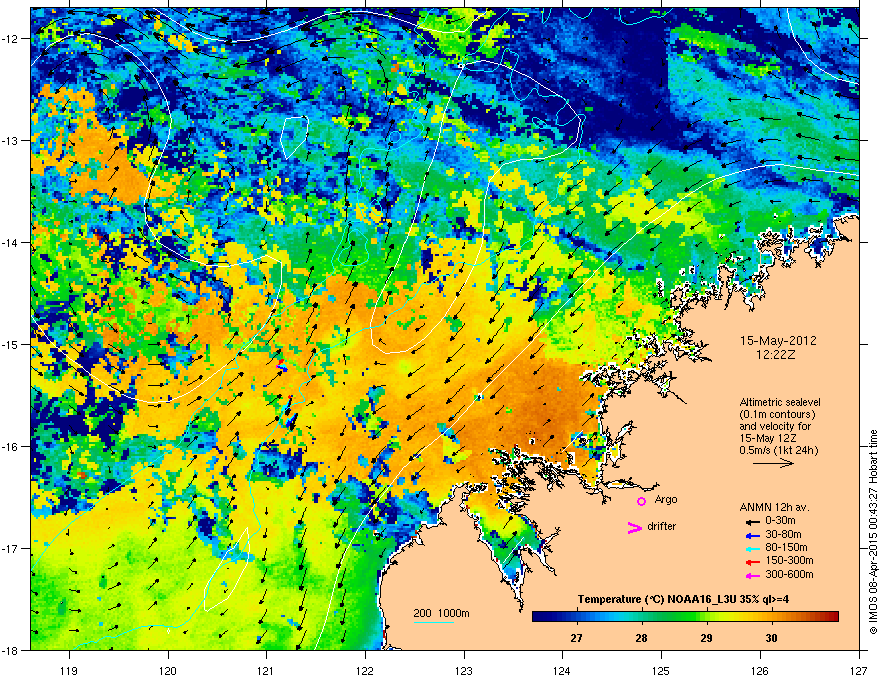Click the '30' colorbar tick label
The height and width of the screenshot is (680, 880).
(x=771, y=638)
